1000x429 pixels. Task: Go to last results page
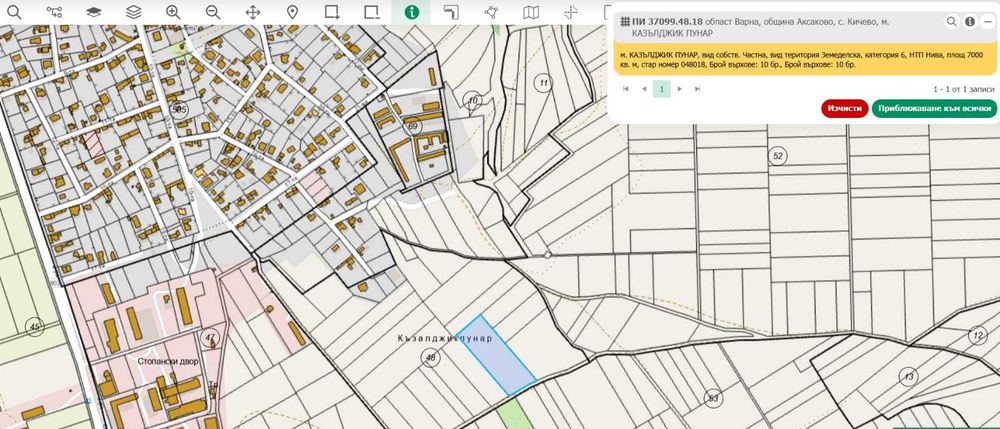click(x=698, y=89)
